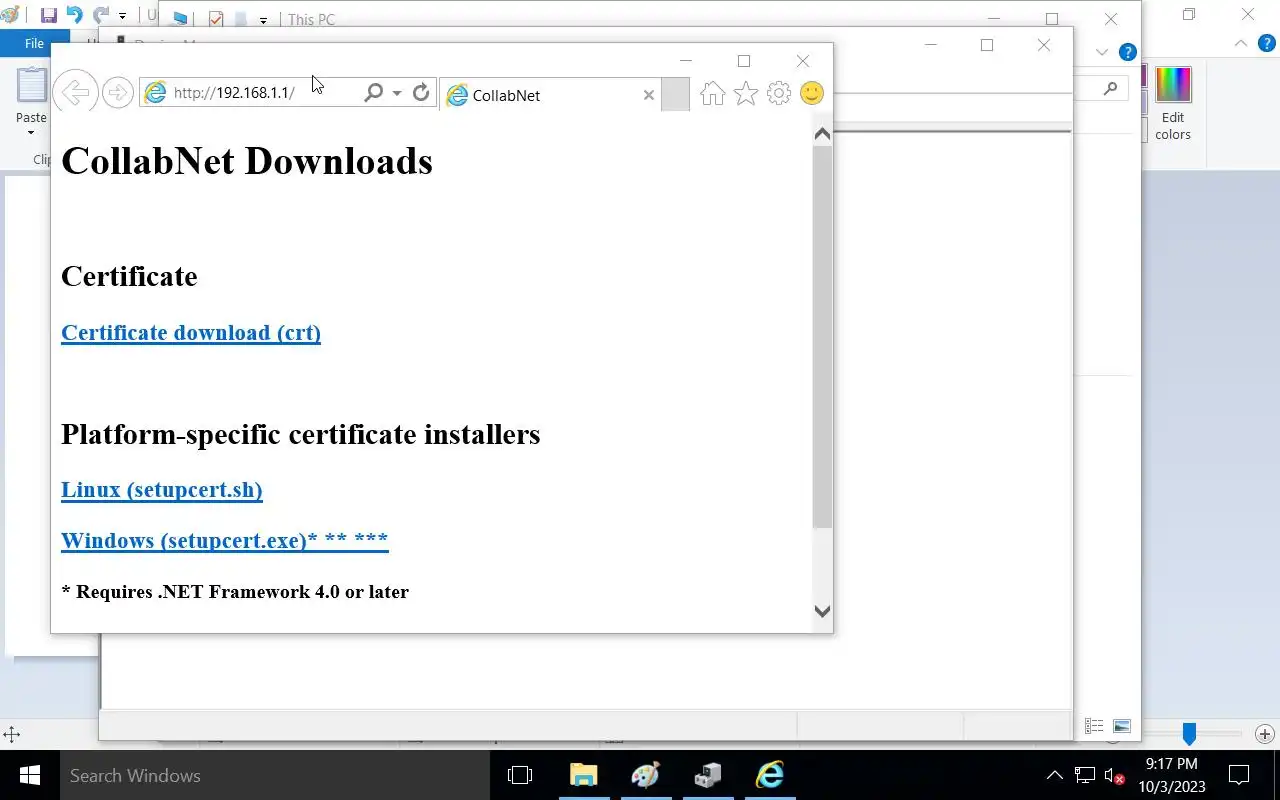
Task: Click Internet Explorer's forward arrow button
Action: point(118,93)
